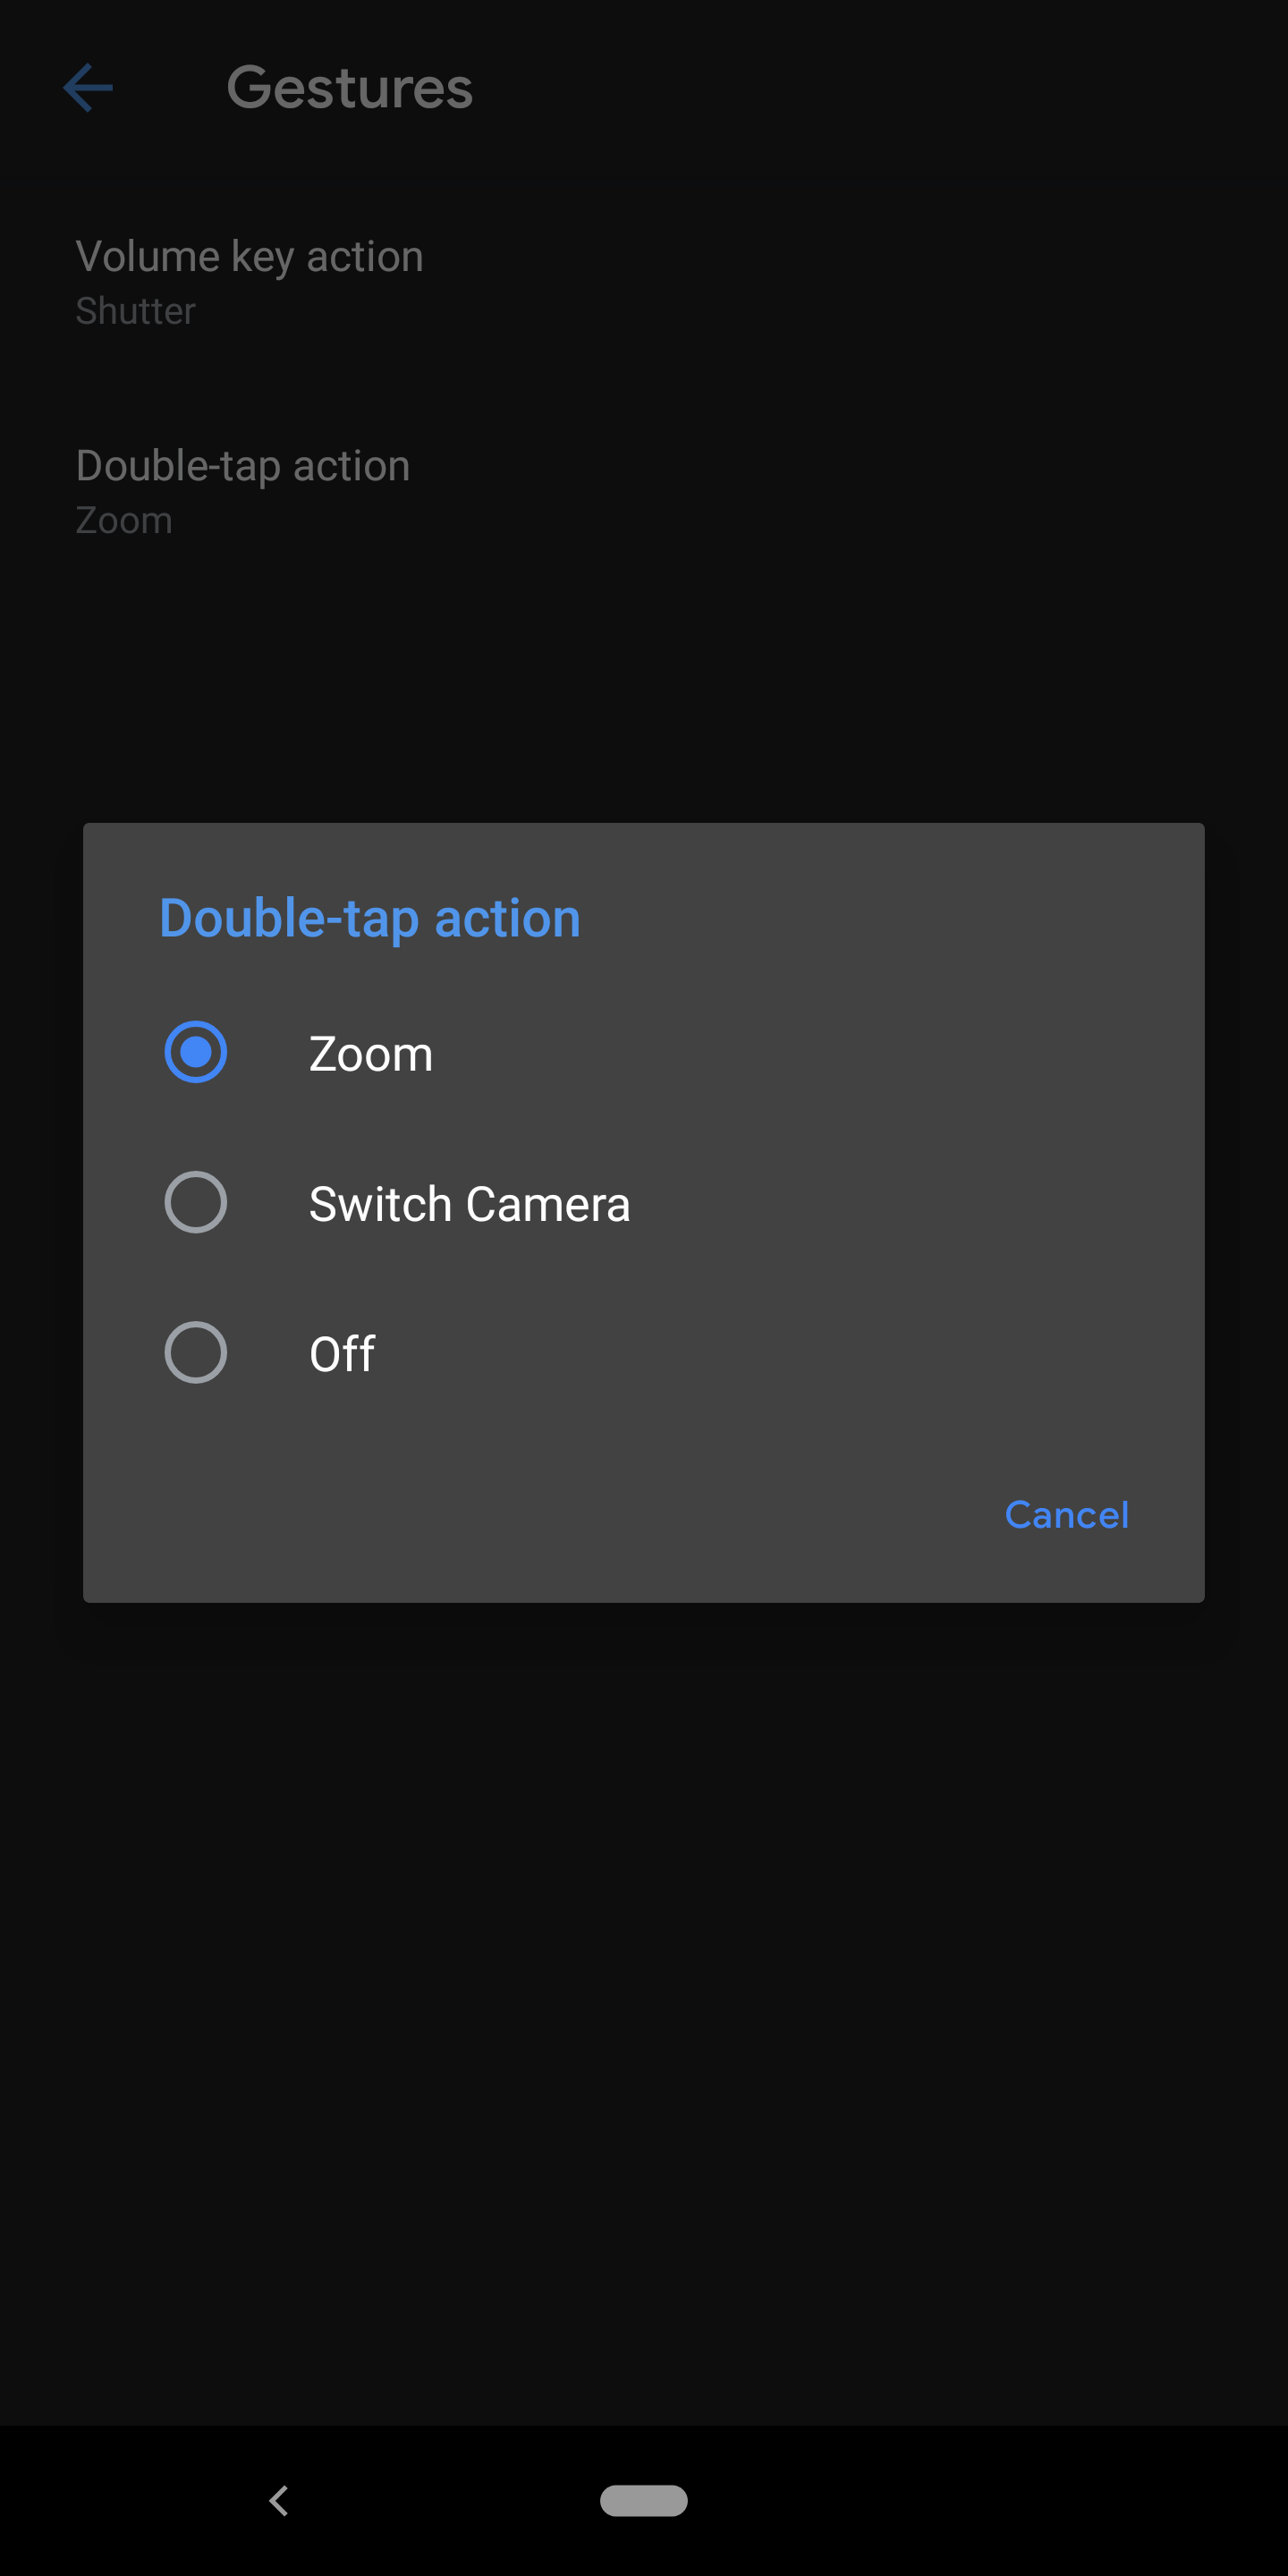This screenshot has width=1288, height=2576.
Task: Select the Zoom radio button
Action: point(195,1052)
